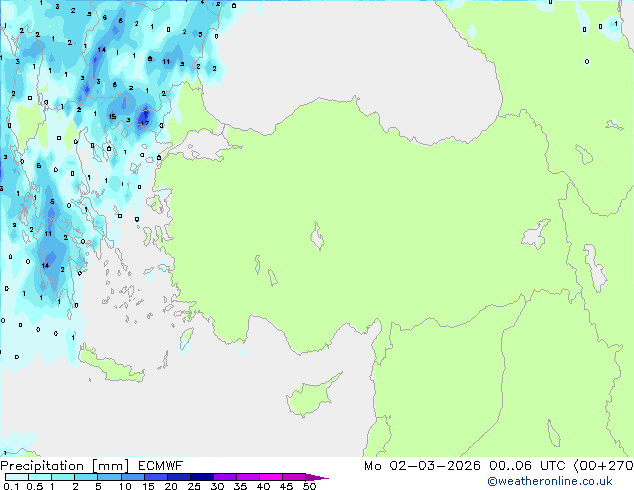The width and height of the screenshot is (634, 490).
Task: Choose the 20–25 mm legend color box
Action: [x=178, y=477]
